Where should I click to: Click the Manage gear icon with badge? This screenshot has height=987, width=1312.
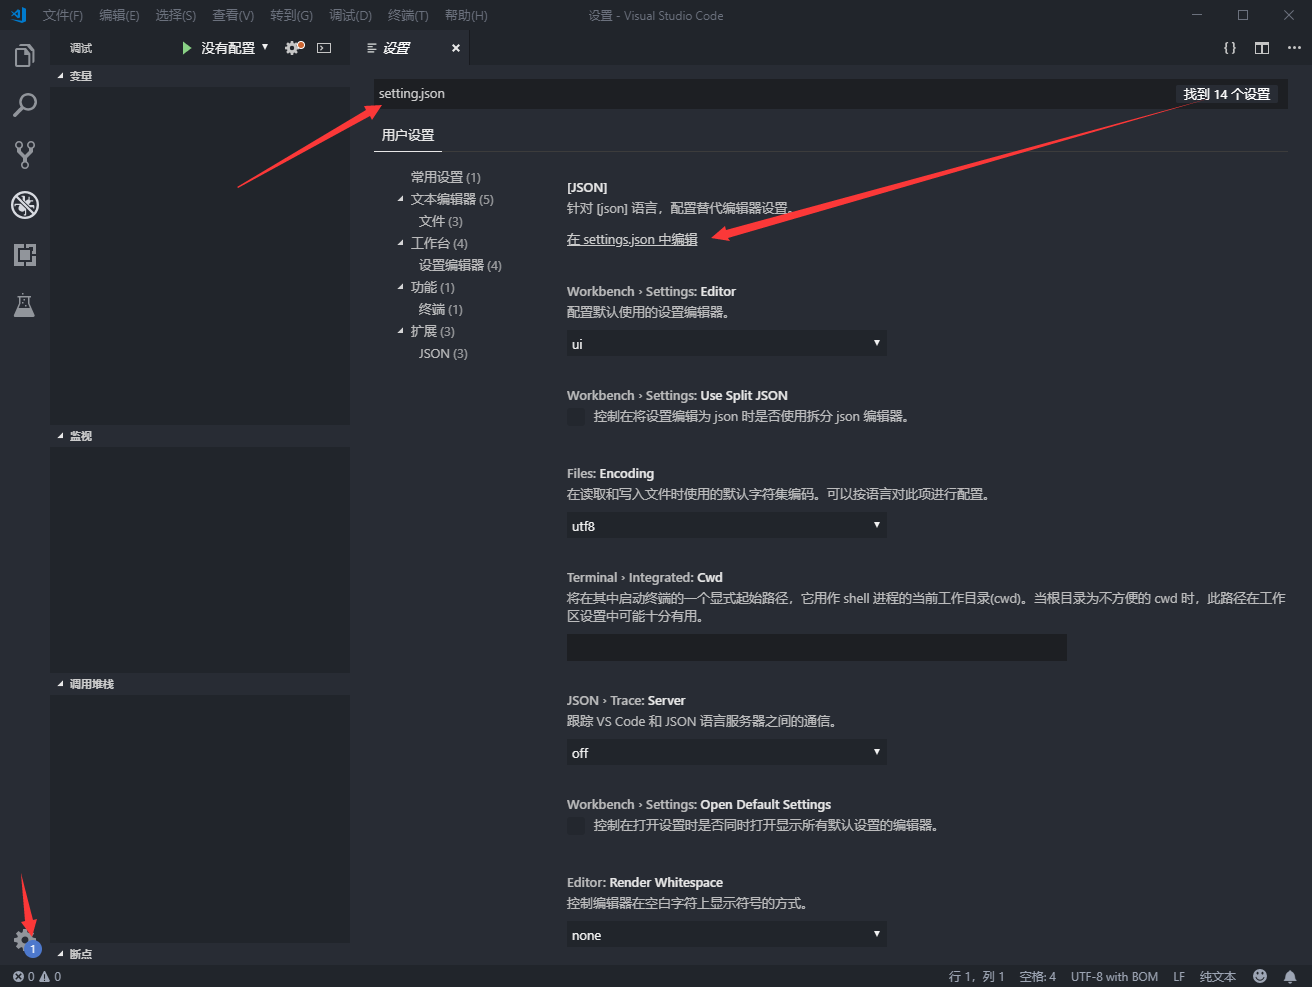point(23,940)
